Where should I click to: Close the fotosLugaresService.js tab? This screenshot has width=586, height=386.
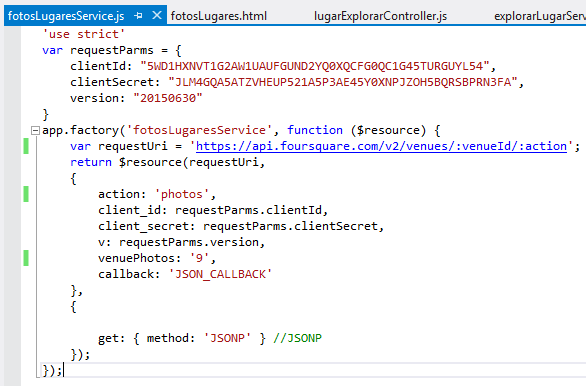tap(157, 15)
